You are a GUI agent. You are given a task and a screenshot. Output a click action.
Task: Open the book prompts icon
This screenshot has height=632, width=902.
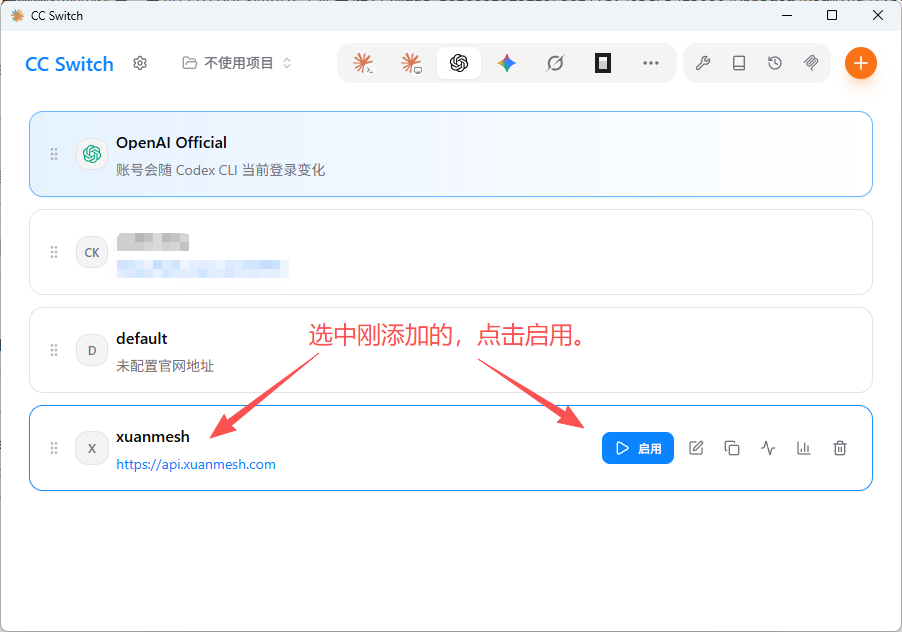739,63
